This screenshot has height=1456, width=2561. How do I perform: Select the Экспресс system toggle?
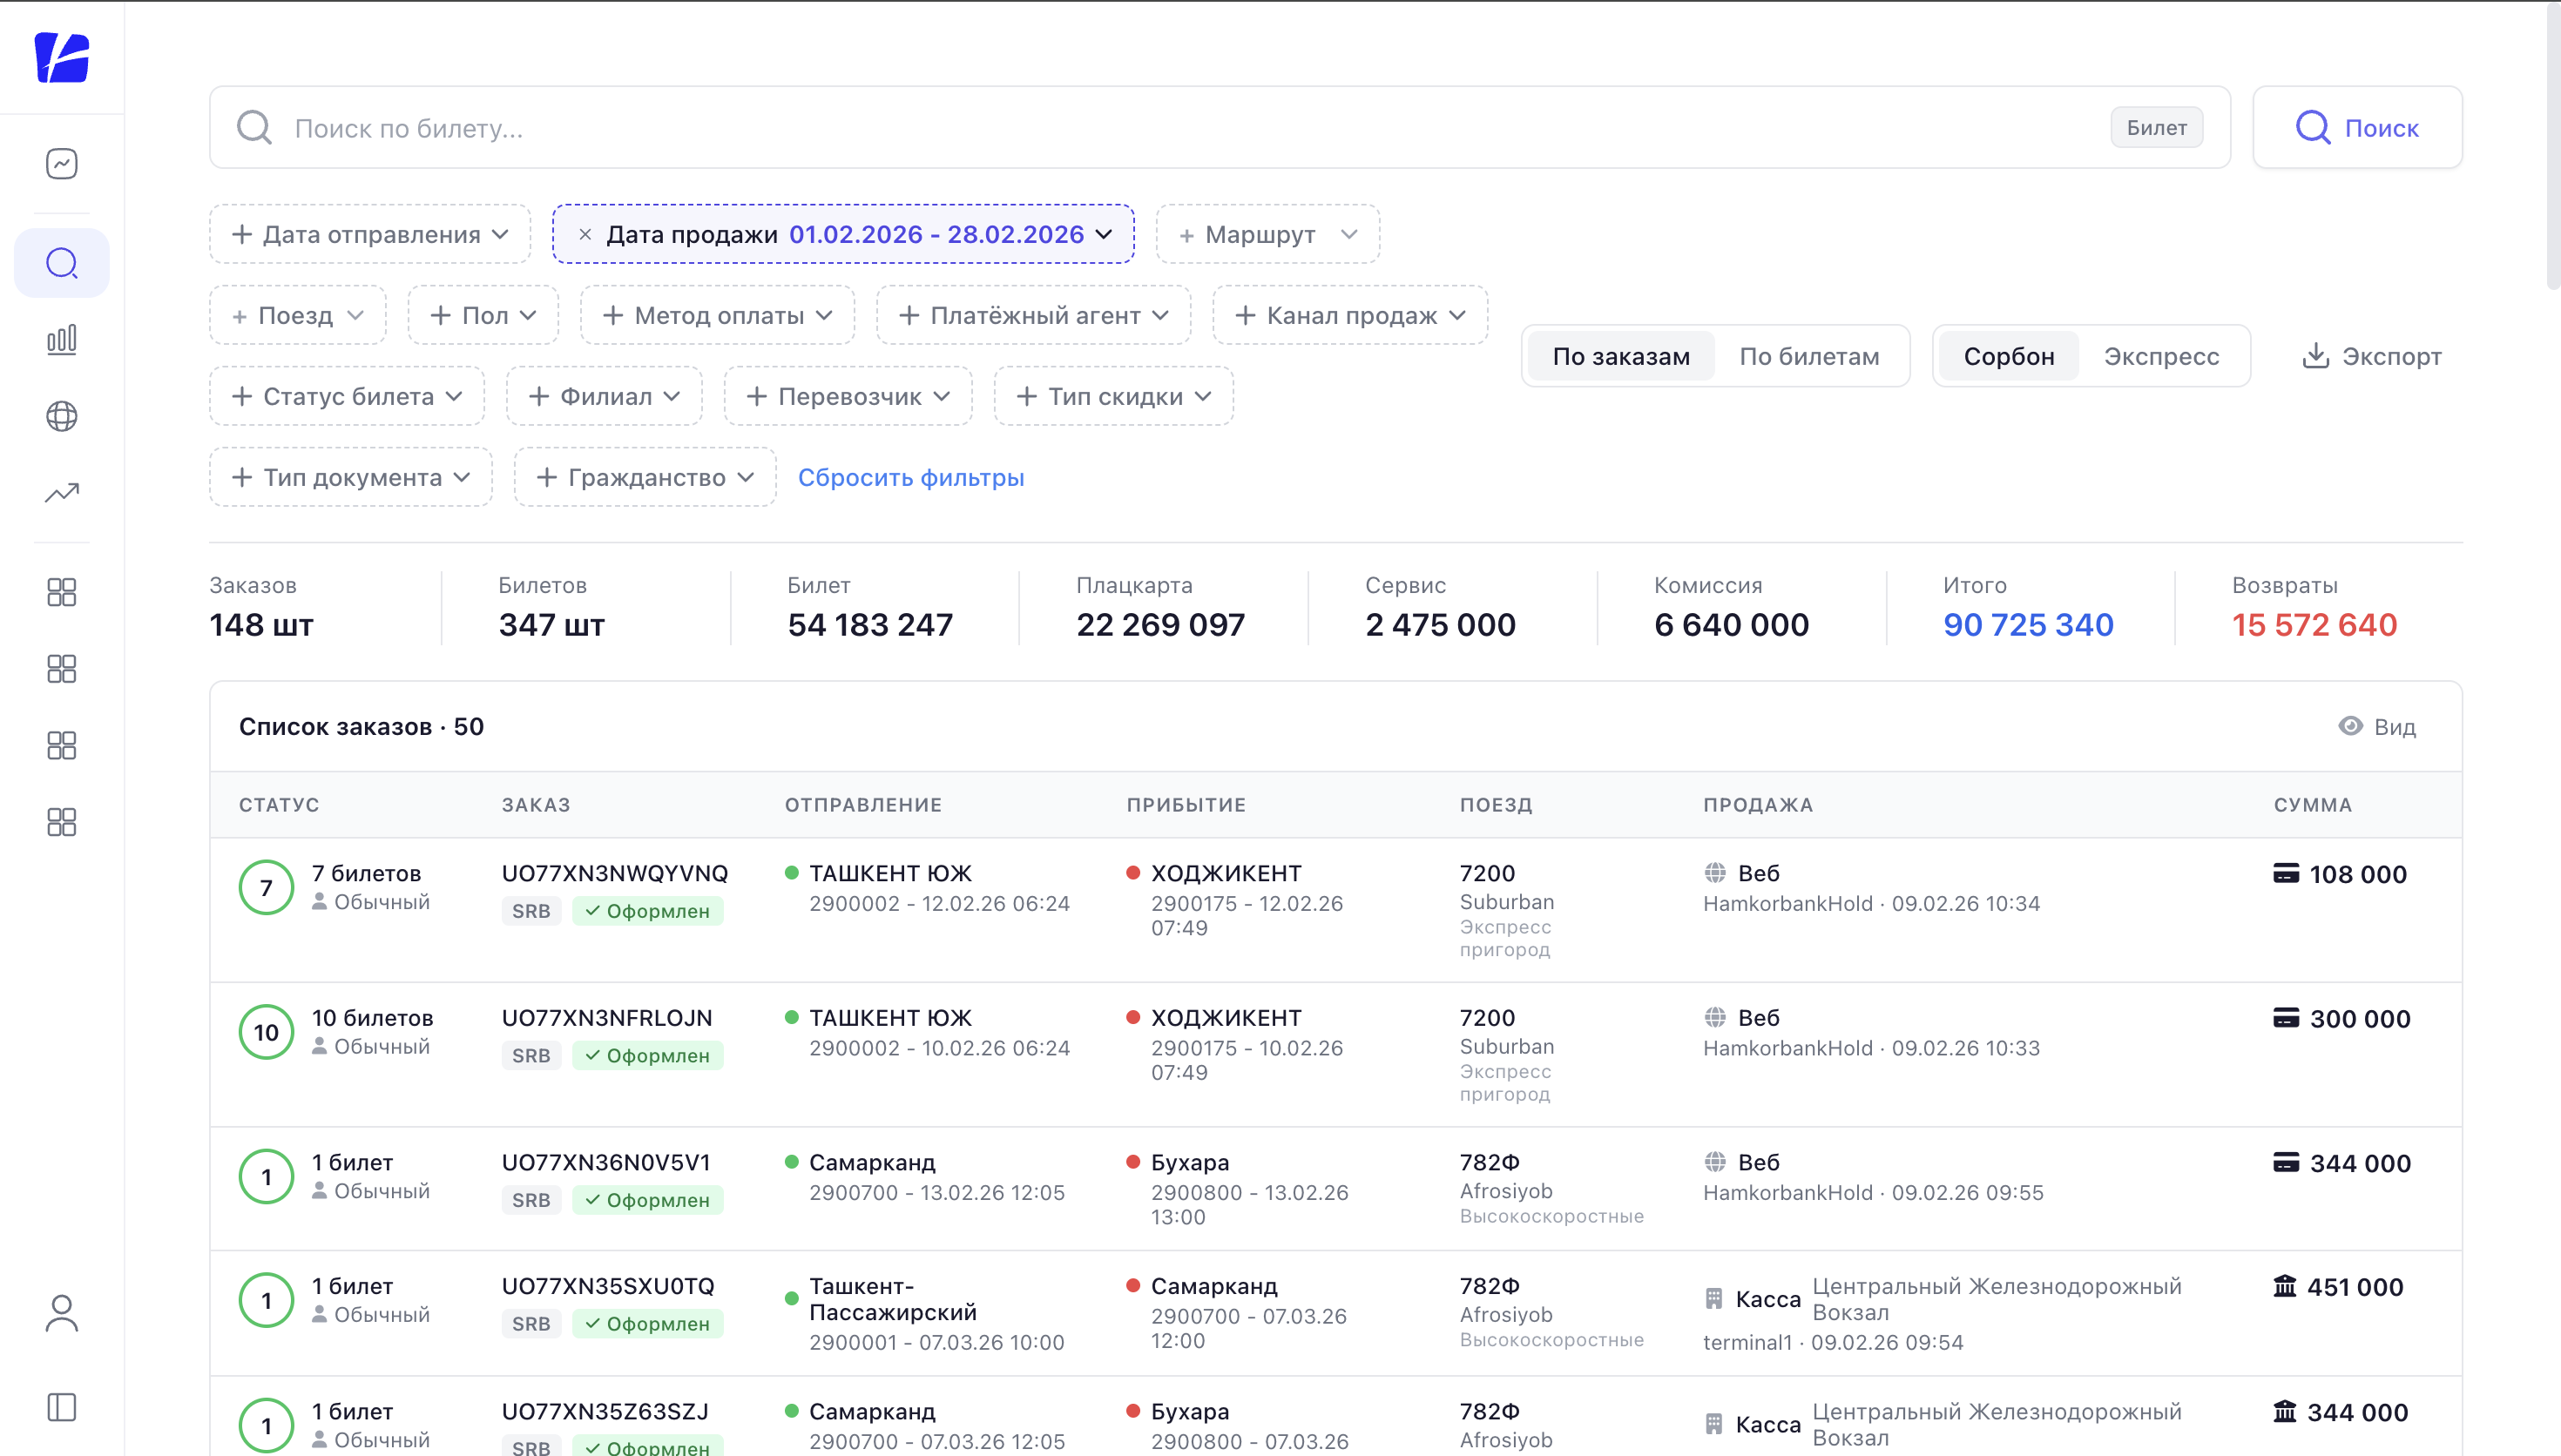click(2161, 356)
